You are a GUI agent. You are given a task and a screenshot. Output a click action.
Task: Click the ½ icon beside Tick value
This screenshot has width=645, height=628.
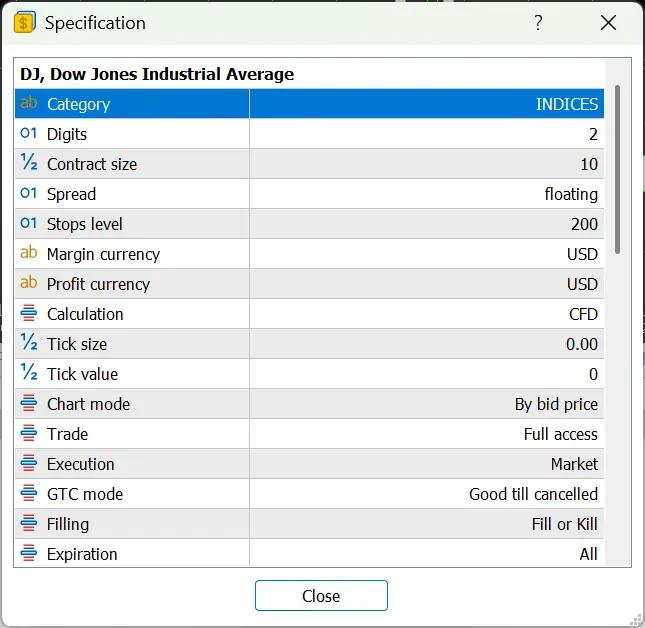point(29,372)
